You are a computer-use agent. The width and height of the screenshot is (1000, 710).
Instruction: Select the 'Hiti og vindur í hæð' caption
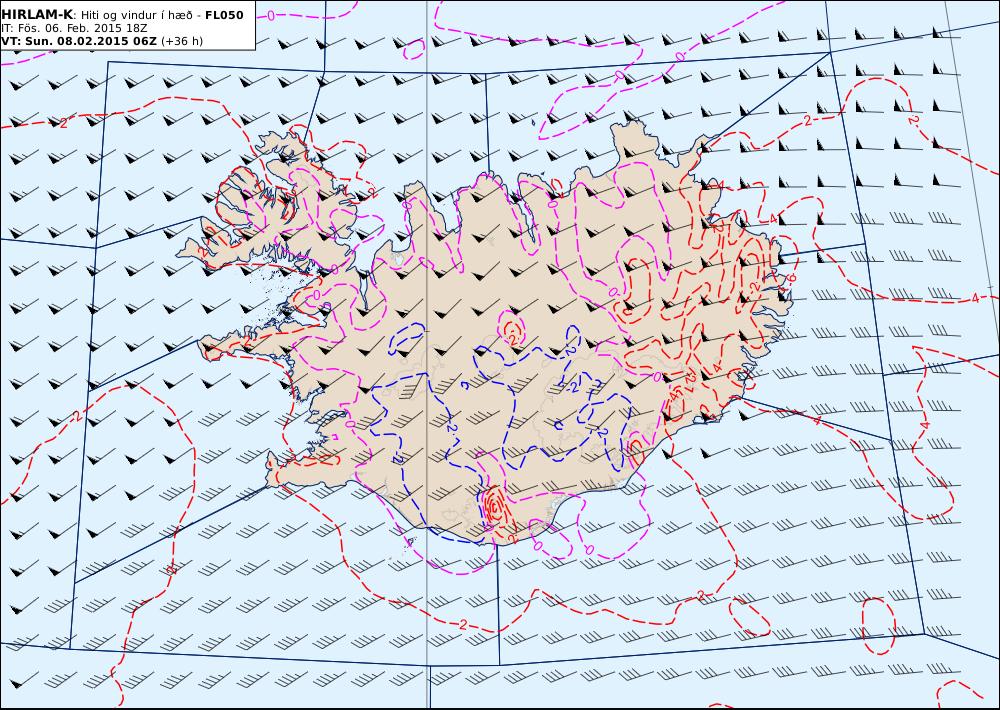coord(137,15)
